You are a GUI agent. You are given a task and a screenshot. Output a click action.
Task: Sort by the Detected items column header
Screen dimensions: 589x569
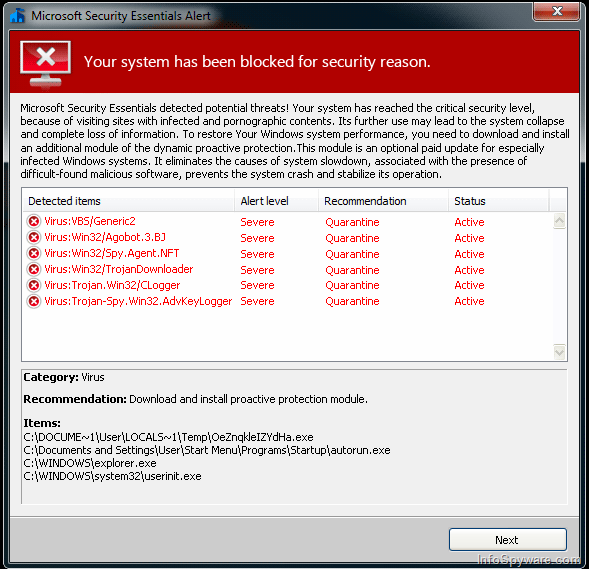128,201
